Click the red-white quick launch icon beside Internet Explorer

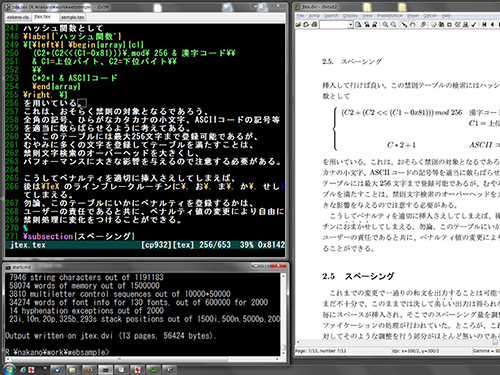coord(31,370)
